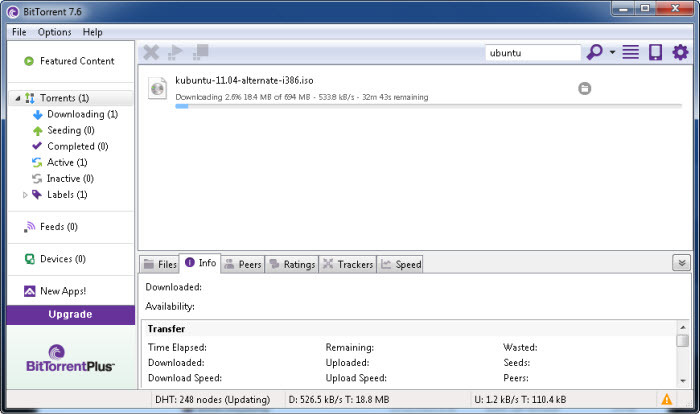The image size is (700, 414).
Task: Click the Transfer pane scroll up arrow
Action: (x=683, y=327)
